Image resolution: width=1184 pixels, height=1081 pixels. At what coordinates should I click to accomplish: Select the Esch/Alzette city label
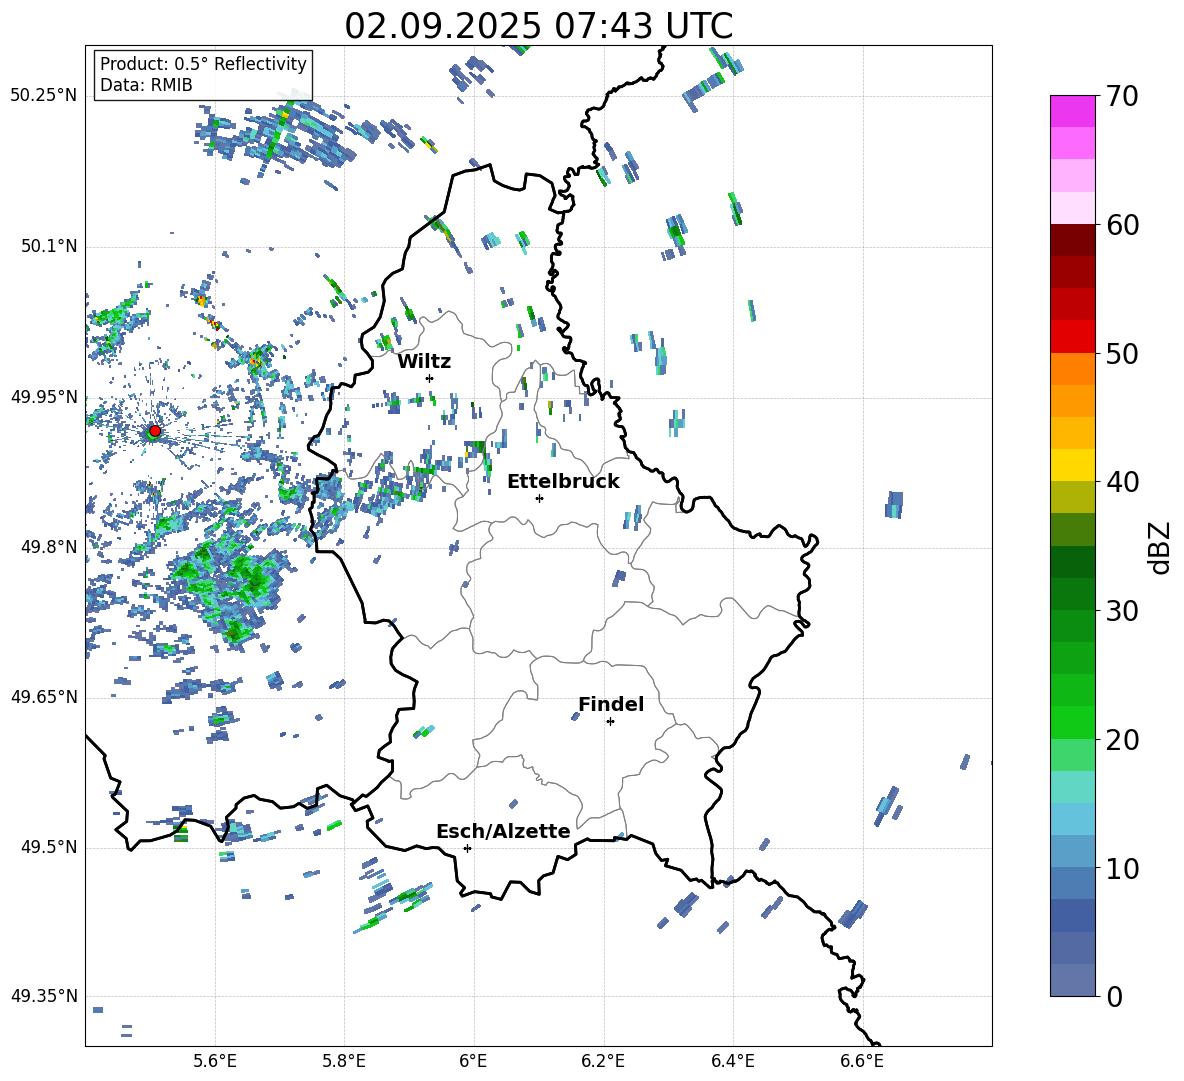click(x=503, y=831)
